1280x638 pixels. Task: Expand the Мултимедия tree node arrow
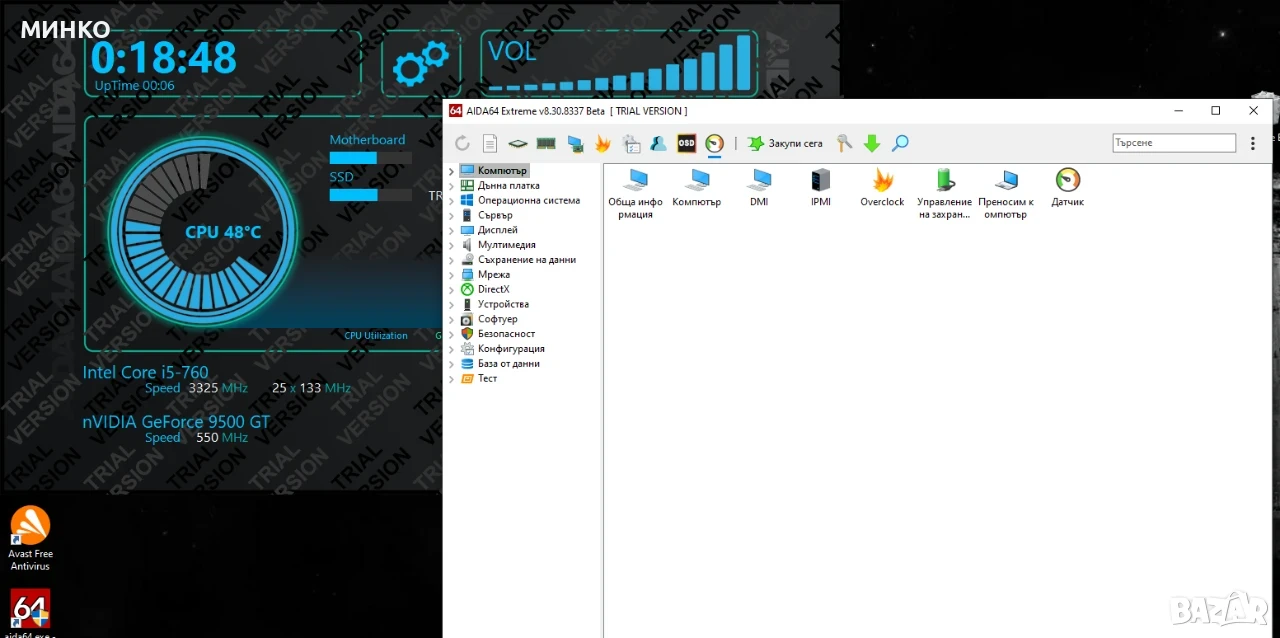[x=451, y=245]
